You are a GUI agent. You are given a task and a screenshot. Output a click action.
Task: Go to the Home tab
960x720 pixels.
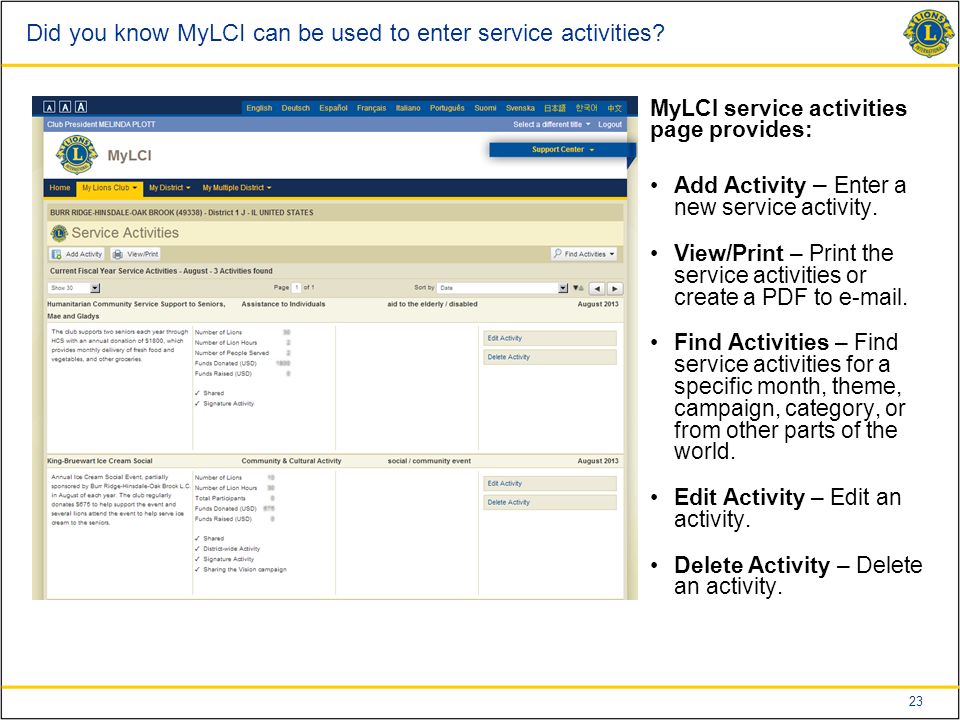point(60,188)
